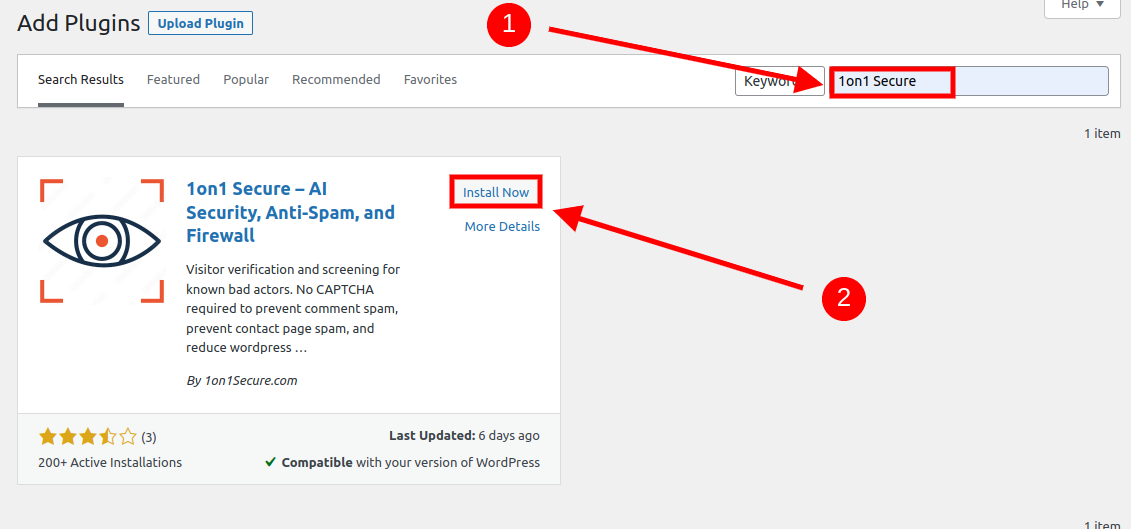Open the Favorites tab
1131x529 pixels.
click(x=431, y=79)
